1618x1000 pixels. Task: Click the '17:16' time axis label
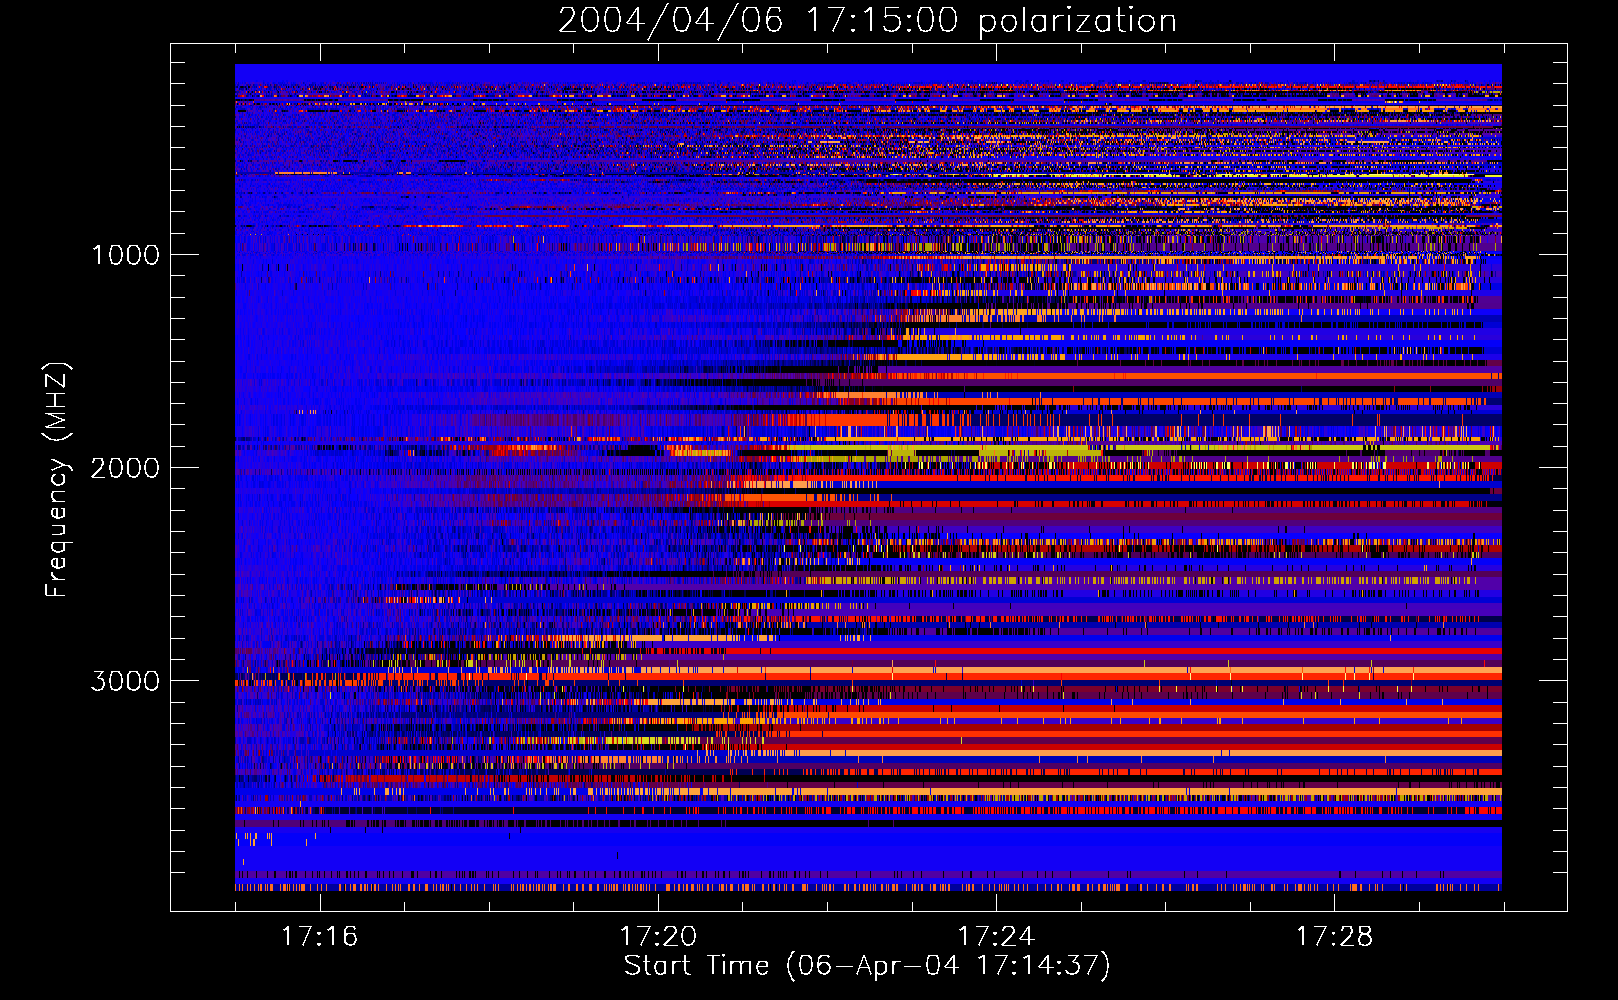[319, 937]
